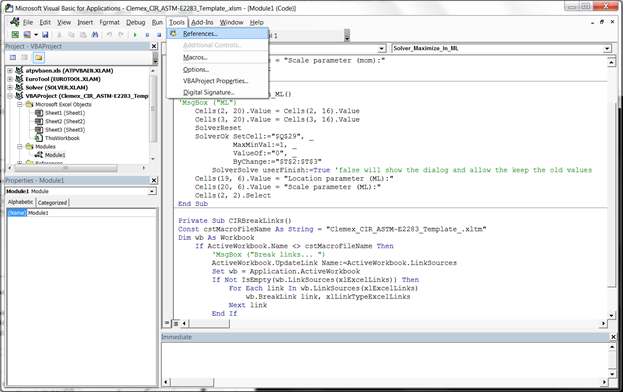
Task: Click the Cut scissors toolbar icon
Action: [60, 35]
